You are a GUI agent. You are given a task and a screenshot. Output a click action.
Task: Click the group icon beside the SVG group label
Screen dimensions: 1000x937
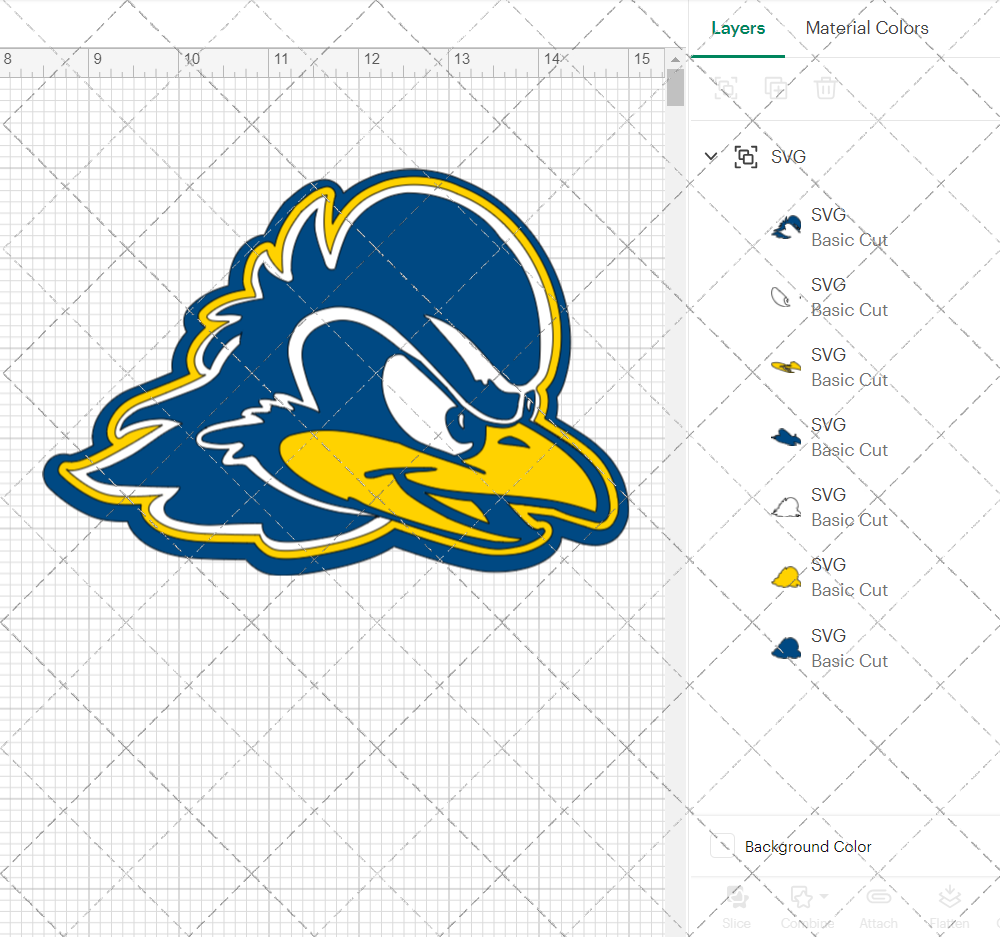746,157
